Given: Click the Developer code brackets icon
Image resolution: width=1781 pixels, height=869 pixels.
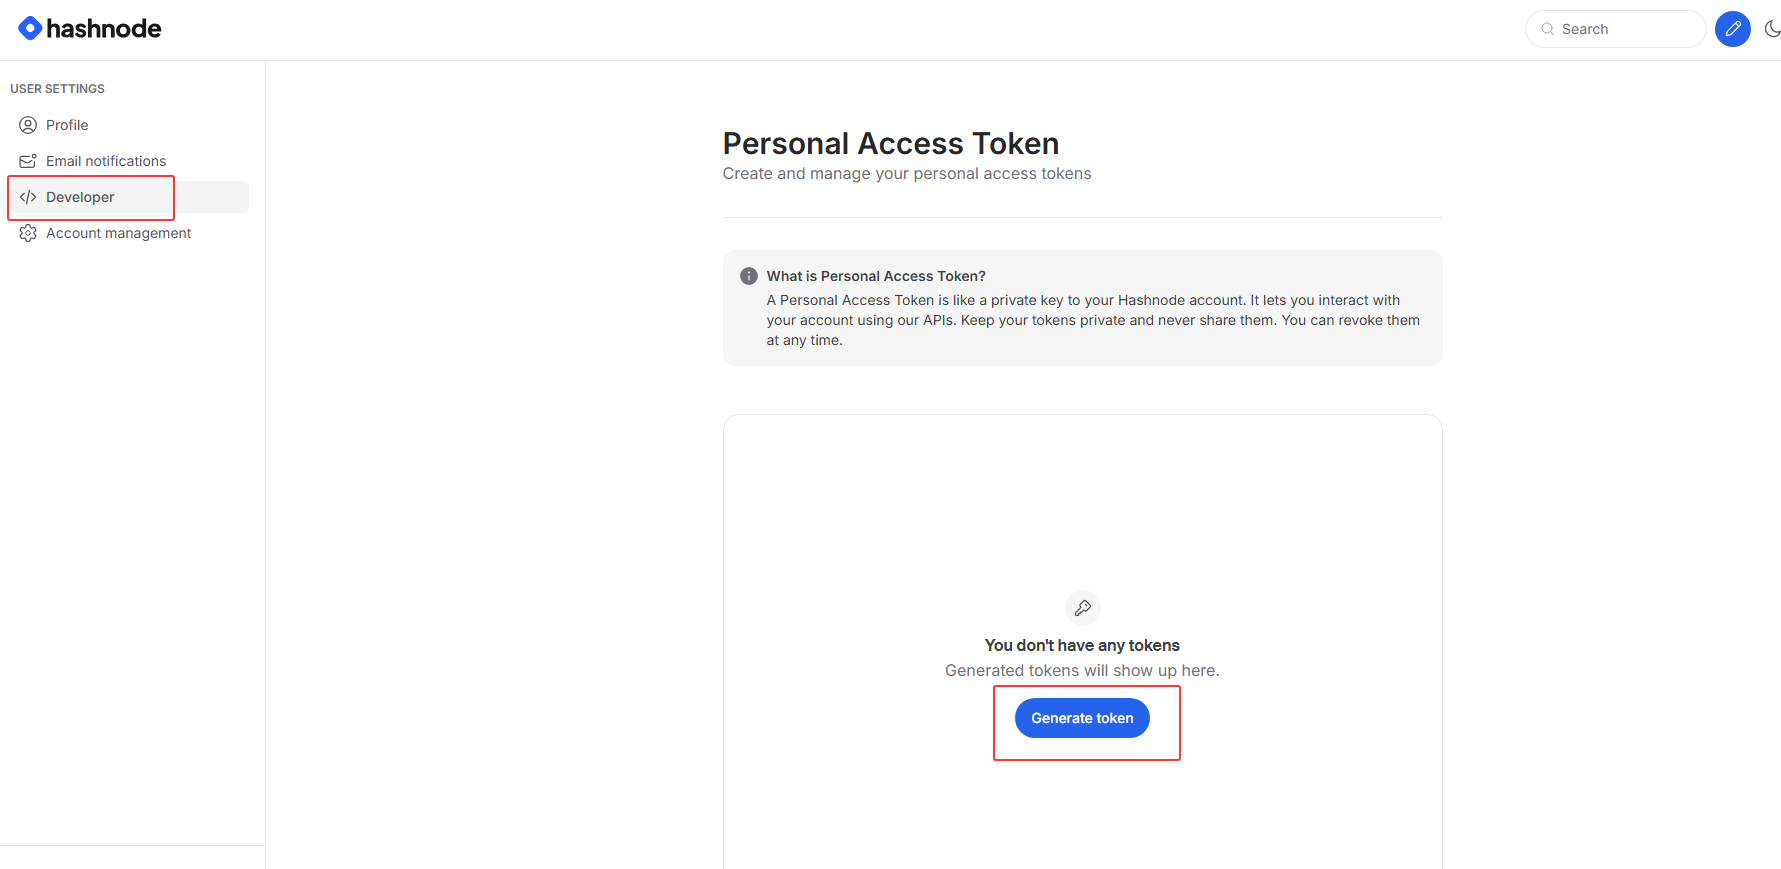Looking at the screenshot, I should pyautogui.click(x=28, y=197).
